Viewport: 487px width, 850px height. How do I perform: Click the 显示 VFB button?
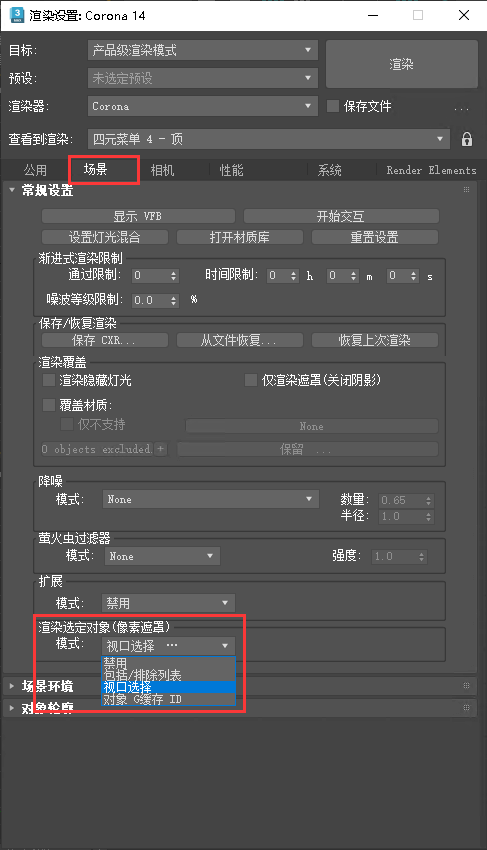coord(138,216)
